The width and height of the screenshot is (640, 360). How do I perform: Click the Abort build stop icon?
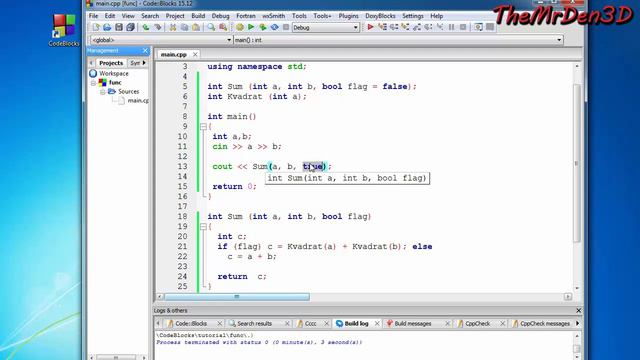point(286,27)
